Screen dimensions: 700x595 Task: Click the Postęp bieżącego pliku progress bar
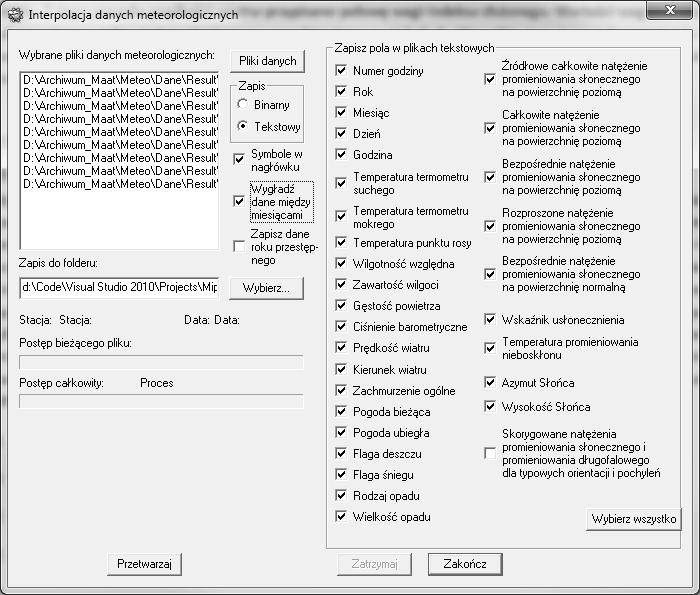(161, 362)
